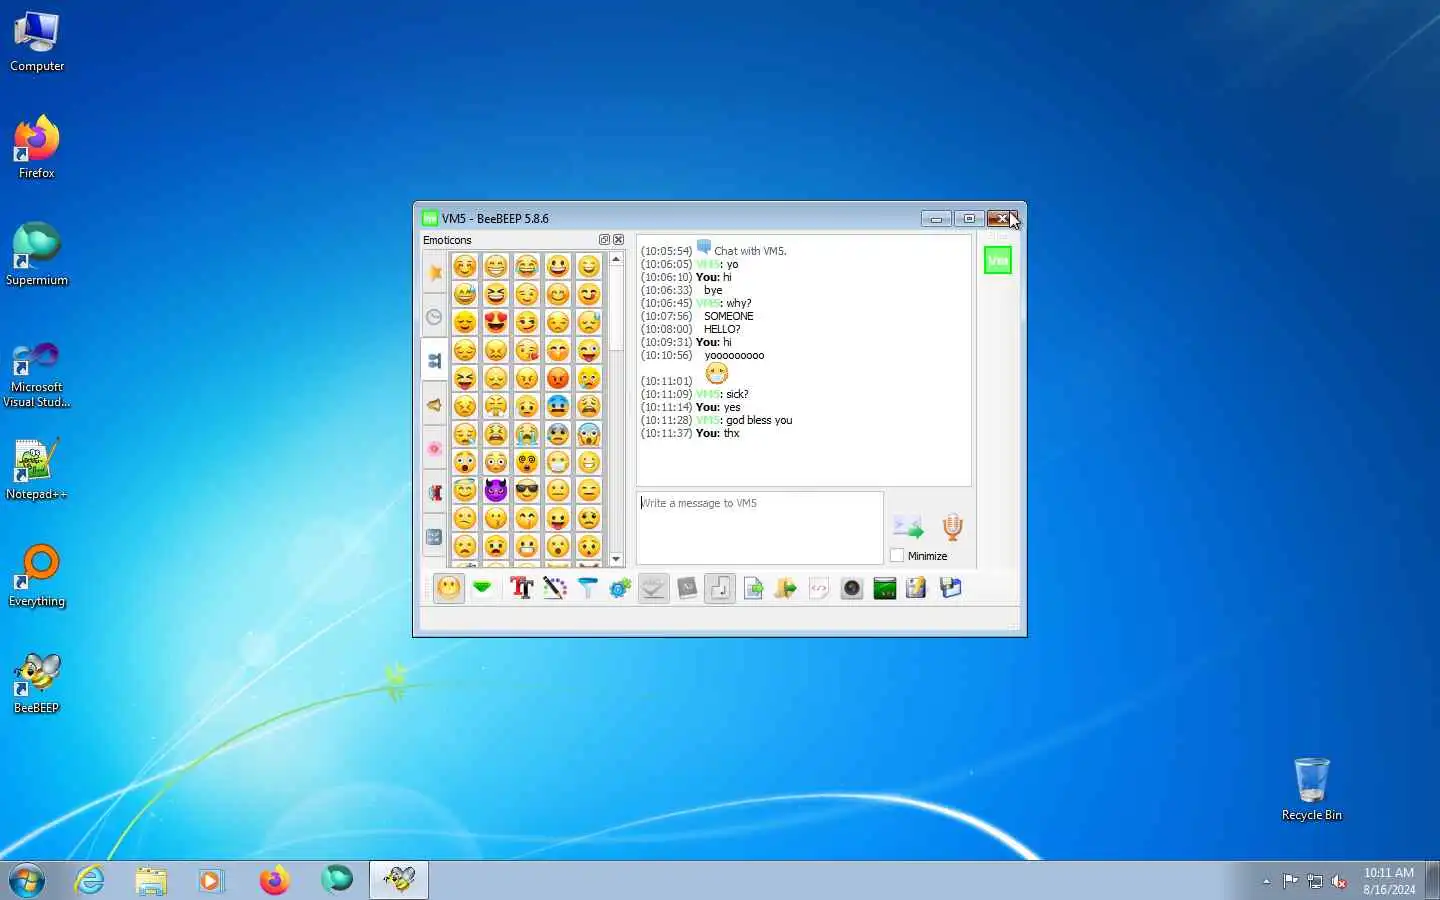Click the emoticon list scroll-up arrow
This screenshot has width=1440, height=900.
616,259
